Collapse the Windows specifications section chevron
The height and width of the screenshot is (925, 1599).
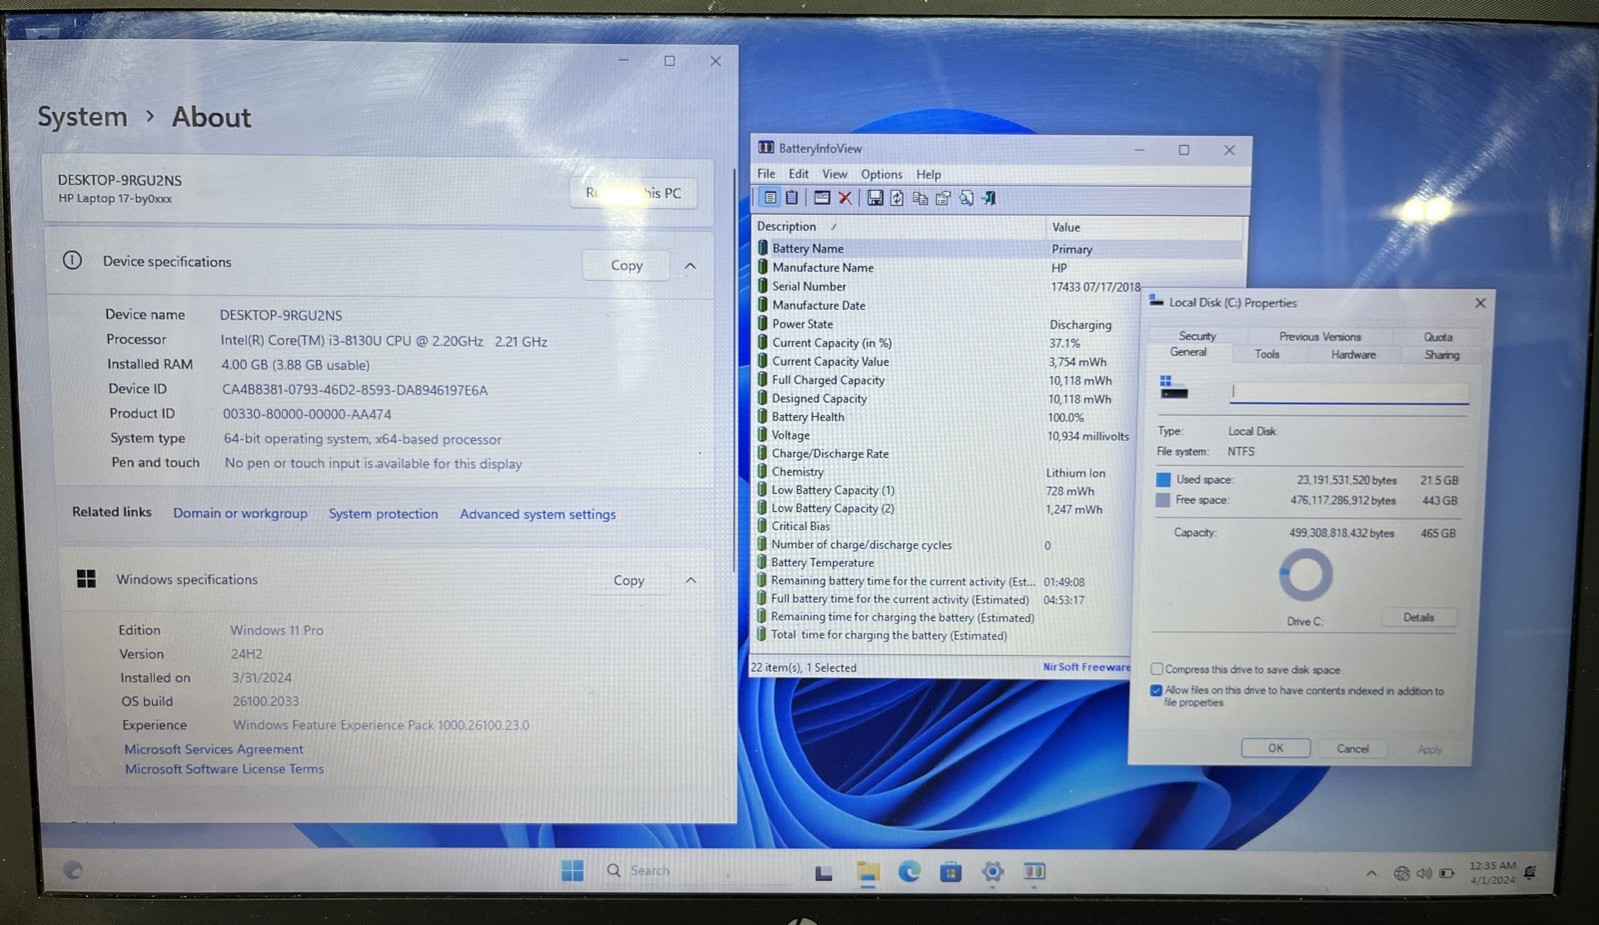pyautogui.click(x=690, y=580)
